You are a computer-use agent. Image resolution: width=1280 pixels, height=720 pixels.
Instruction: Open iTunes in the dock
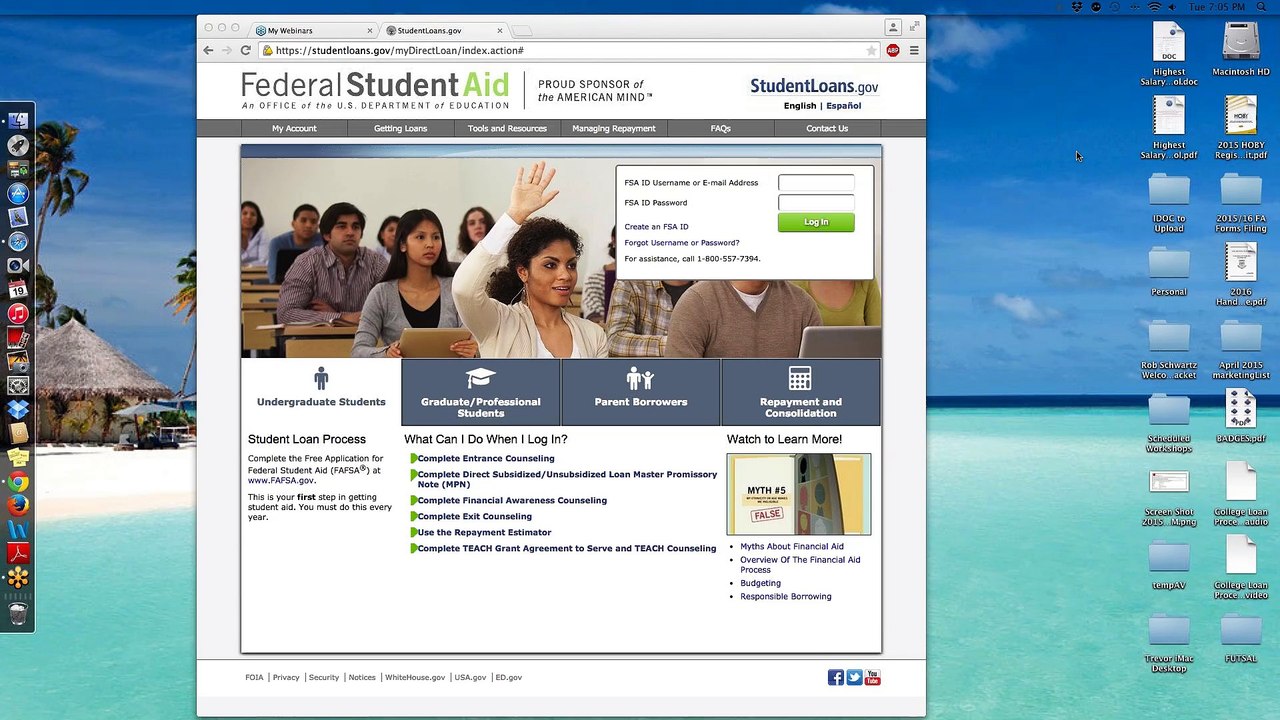pos(18,313)
